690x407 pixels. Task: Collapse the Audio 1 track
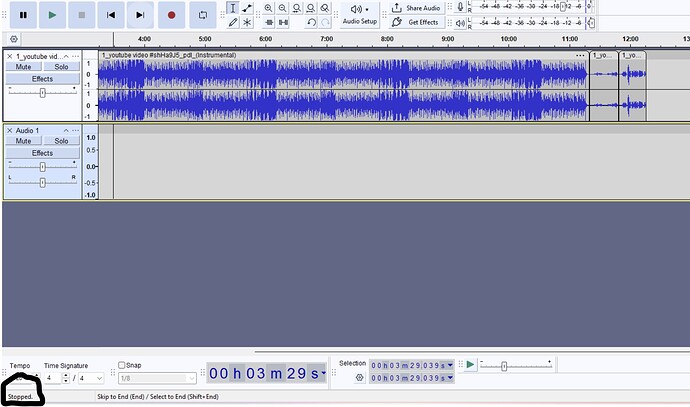66,131
